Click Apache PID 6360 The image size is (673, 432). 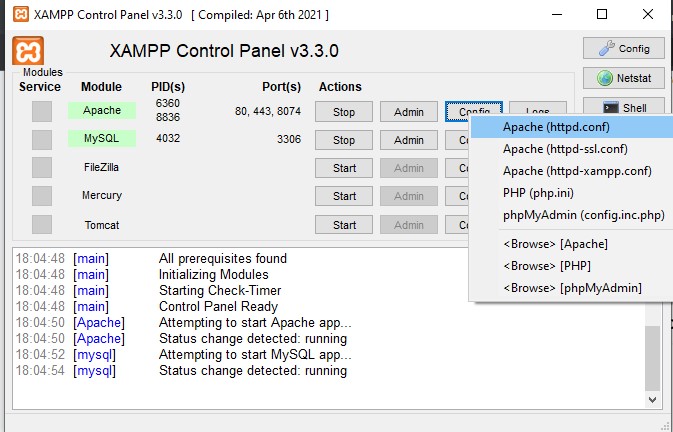pos(168,103)
